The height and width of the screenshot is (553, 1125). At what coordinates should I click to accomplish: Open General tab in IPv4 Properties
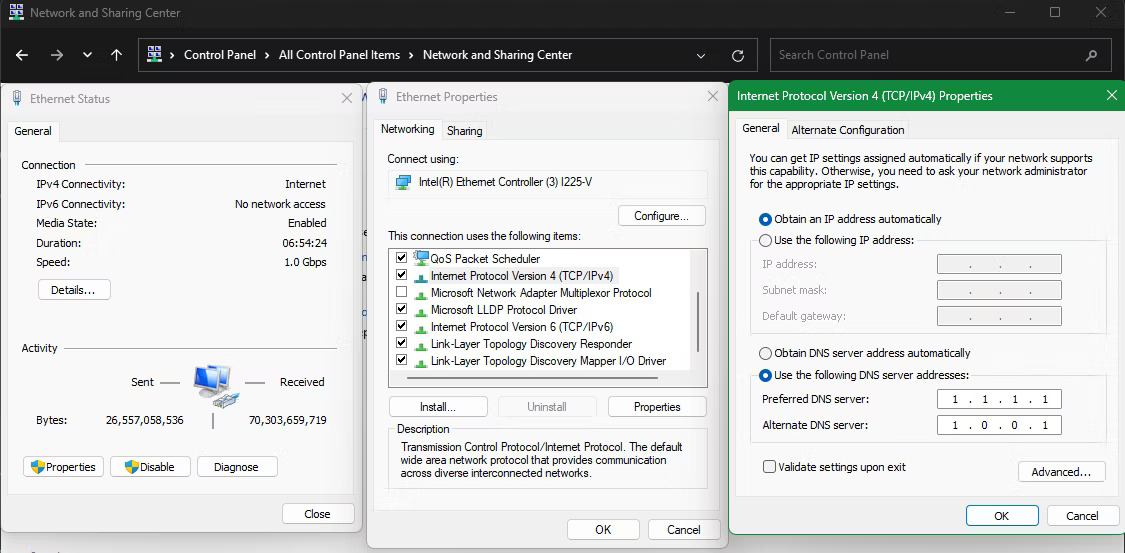click(761, 128)
